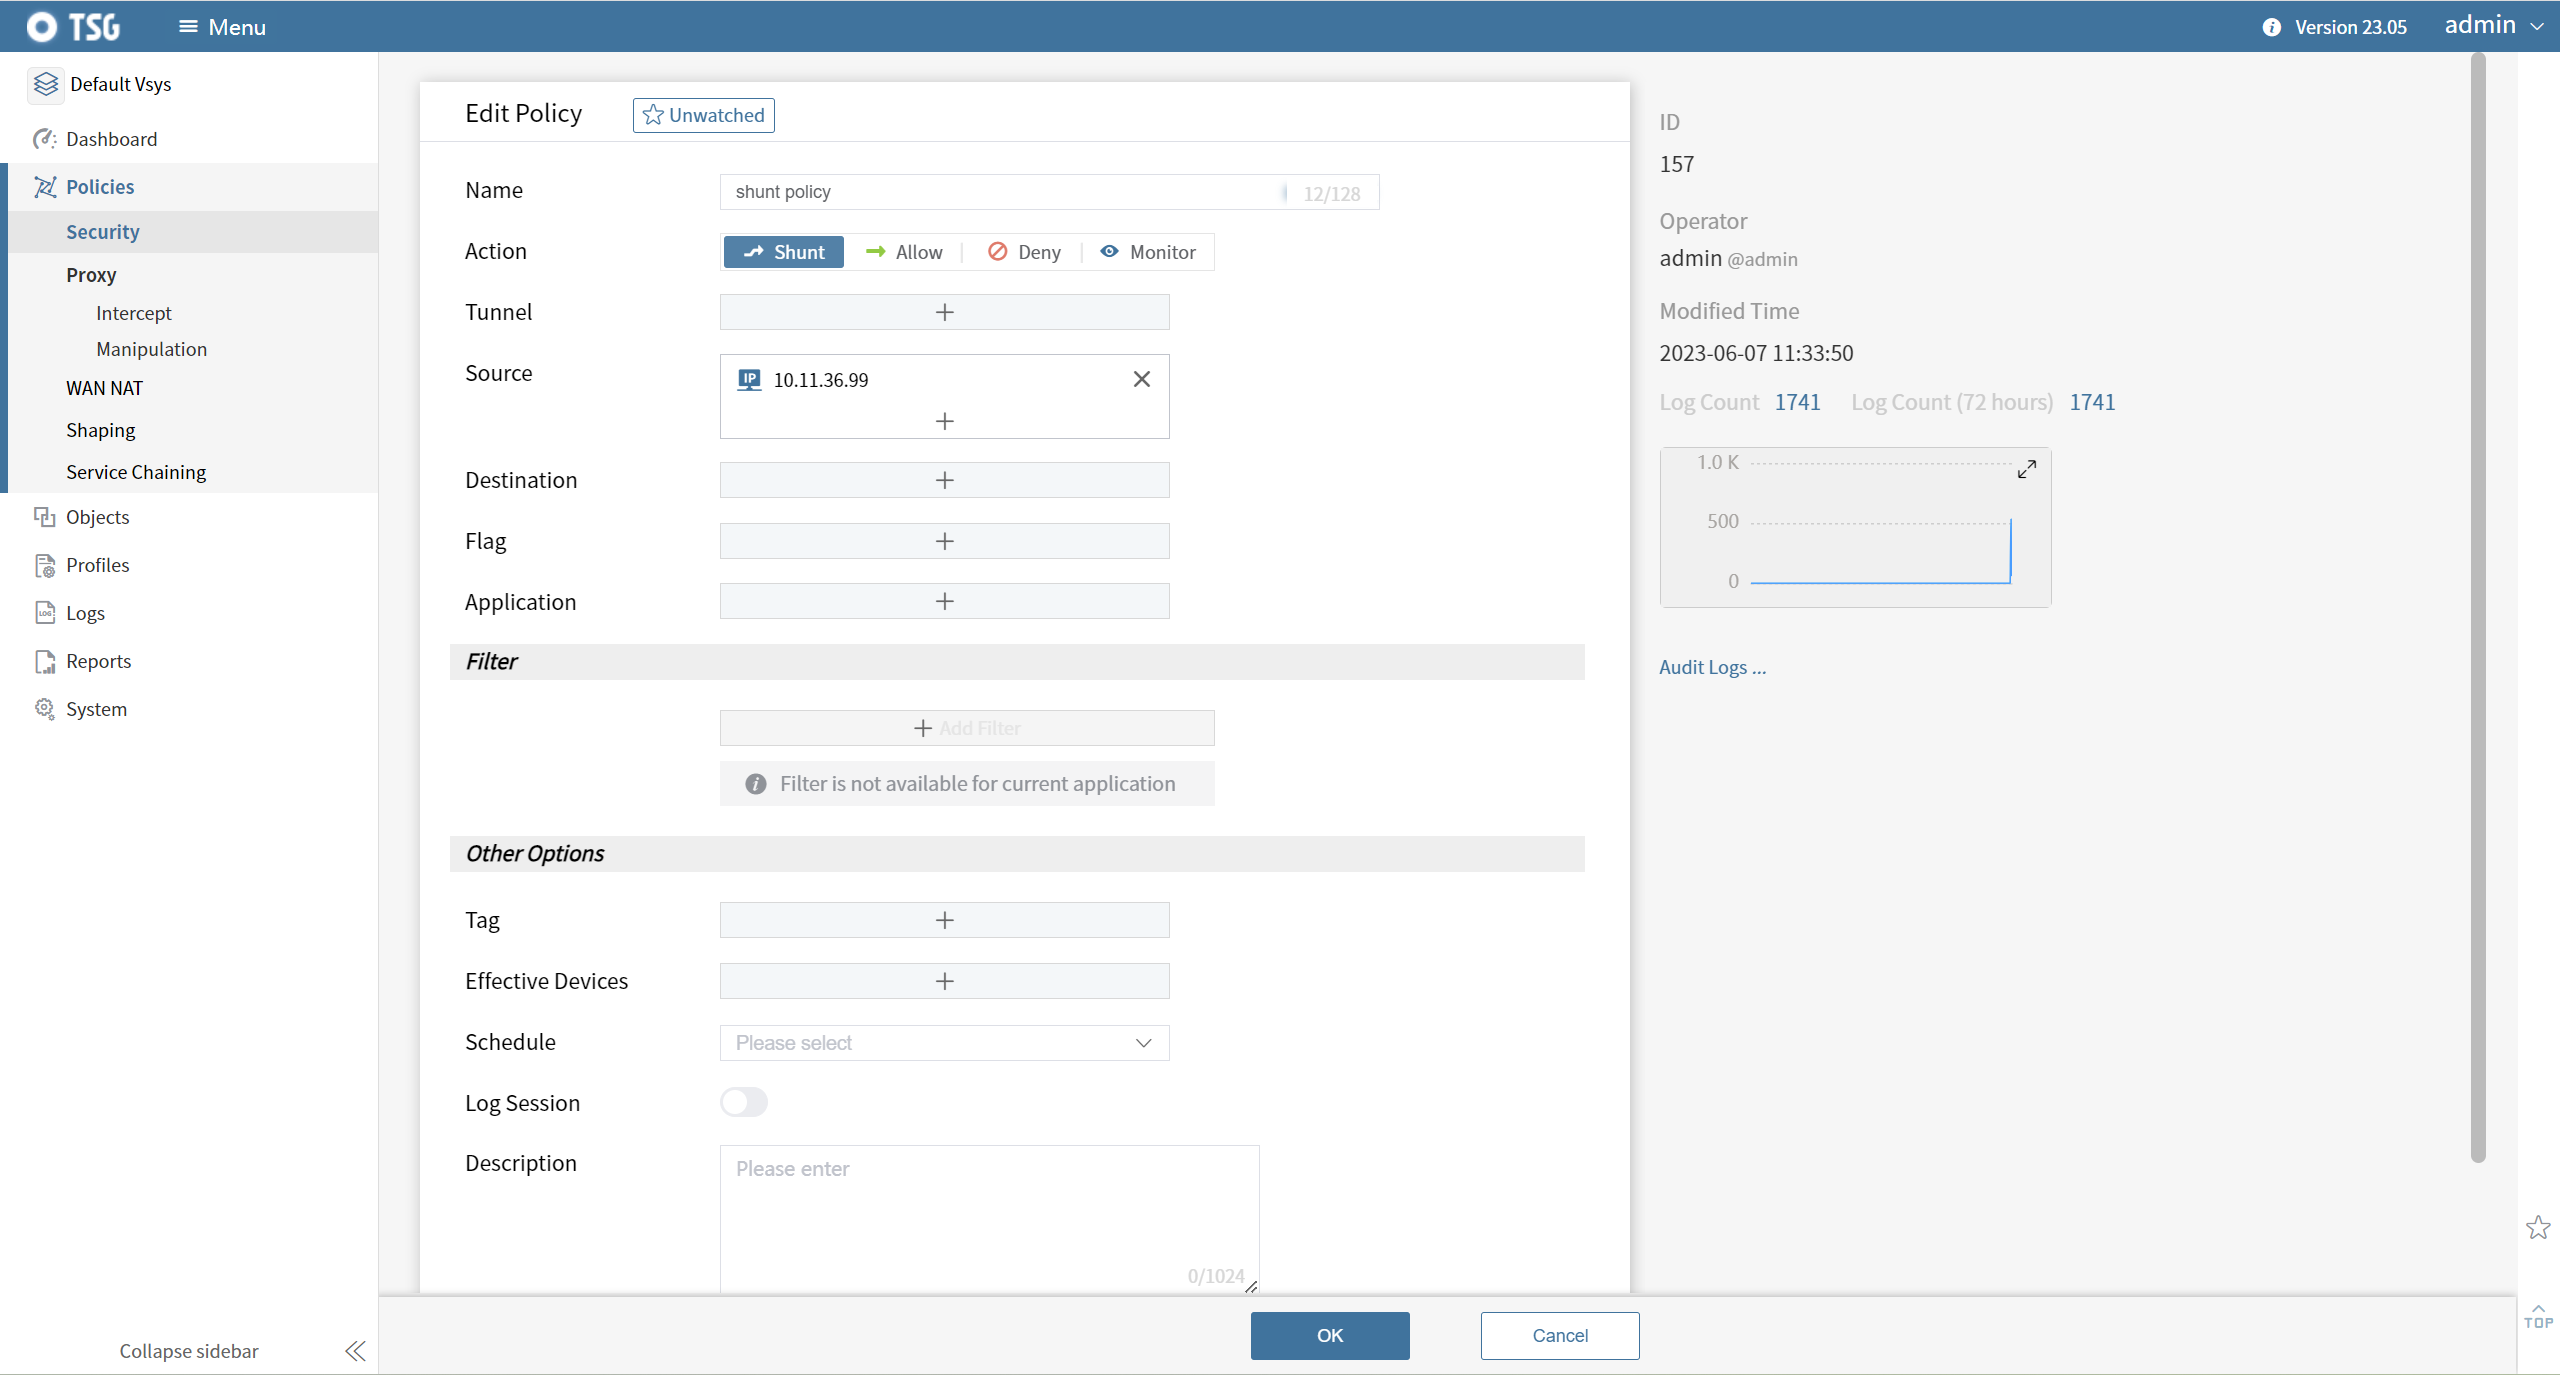Collapse sidebar using double-chevron icon
This screenshot has height=1375, width=2560.
tap(355, 1351)
